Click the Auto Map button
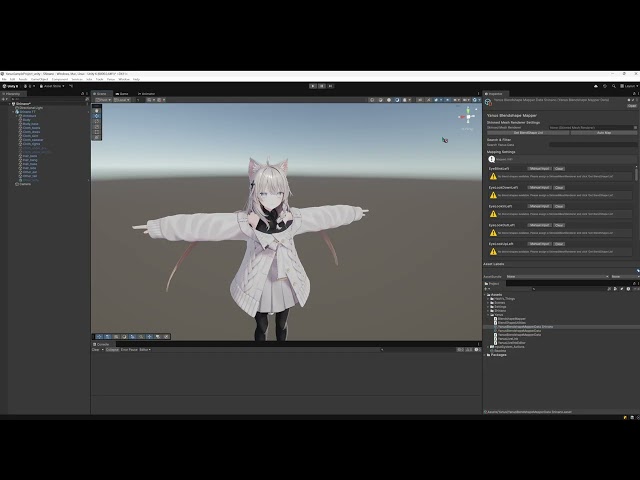Image resolution: width=640 pixels, height=480 pixels. coord(604,133)
